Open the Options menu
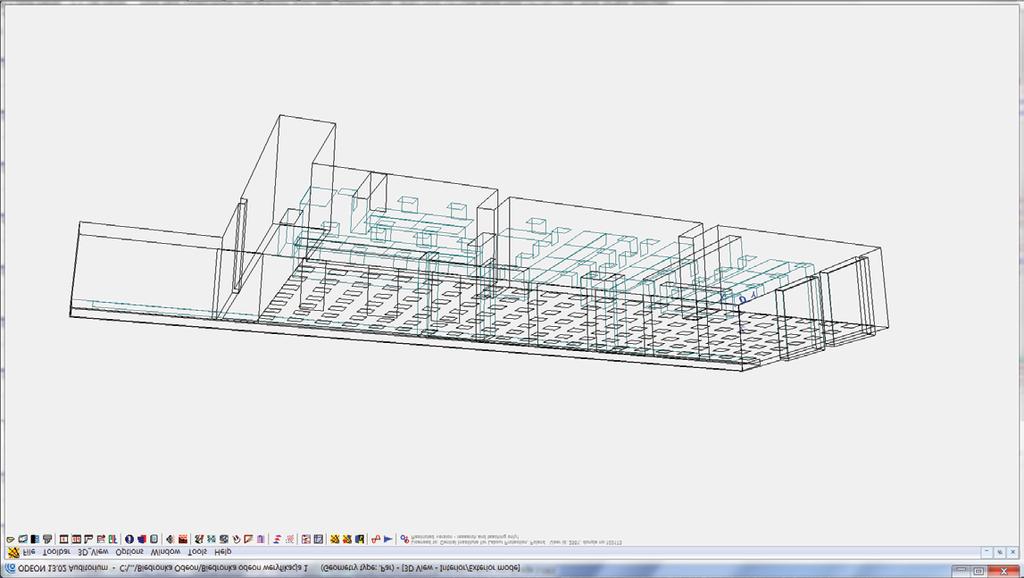1024x578 pixels. pos(129,553)
